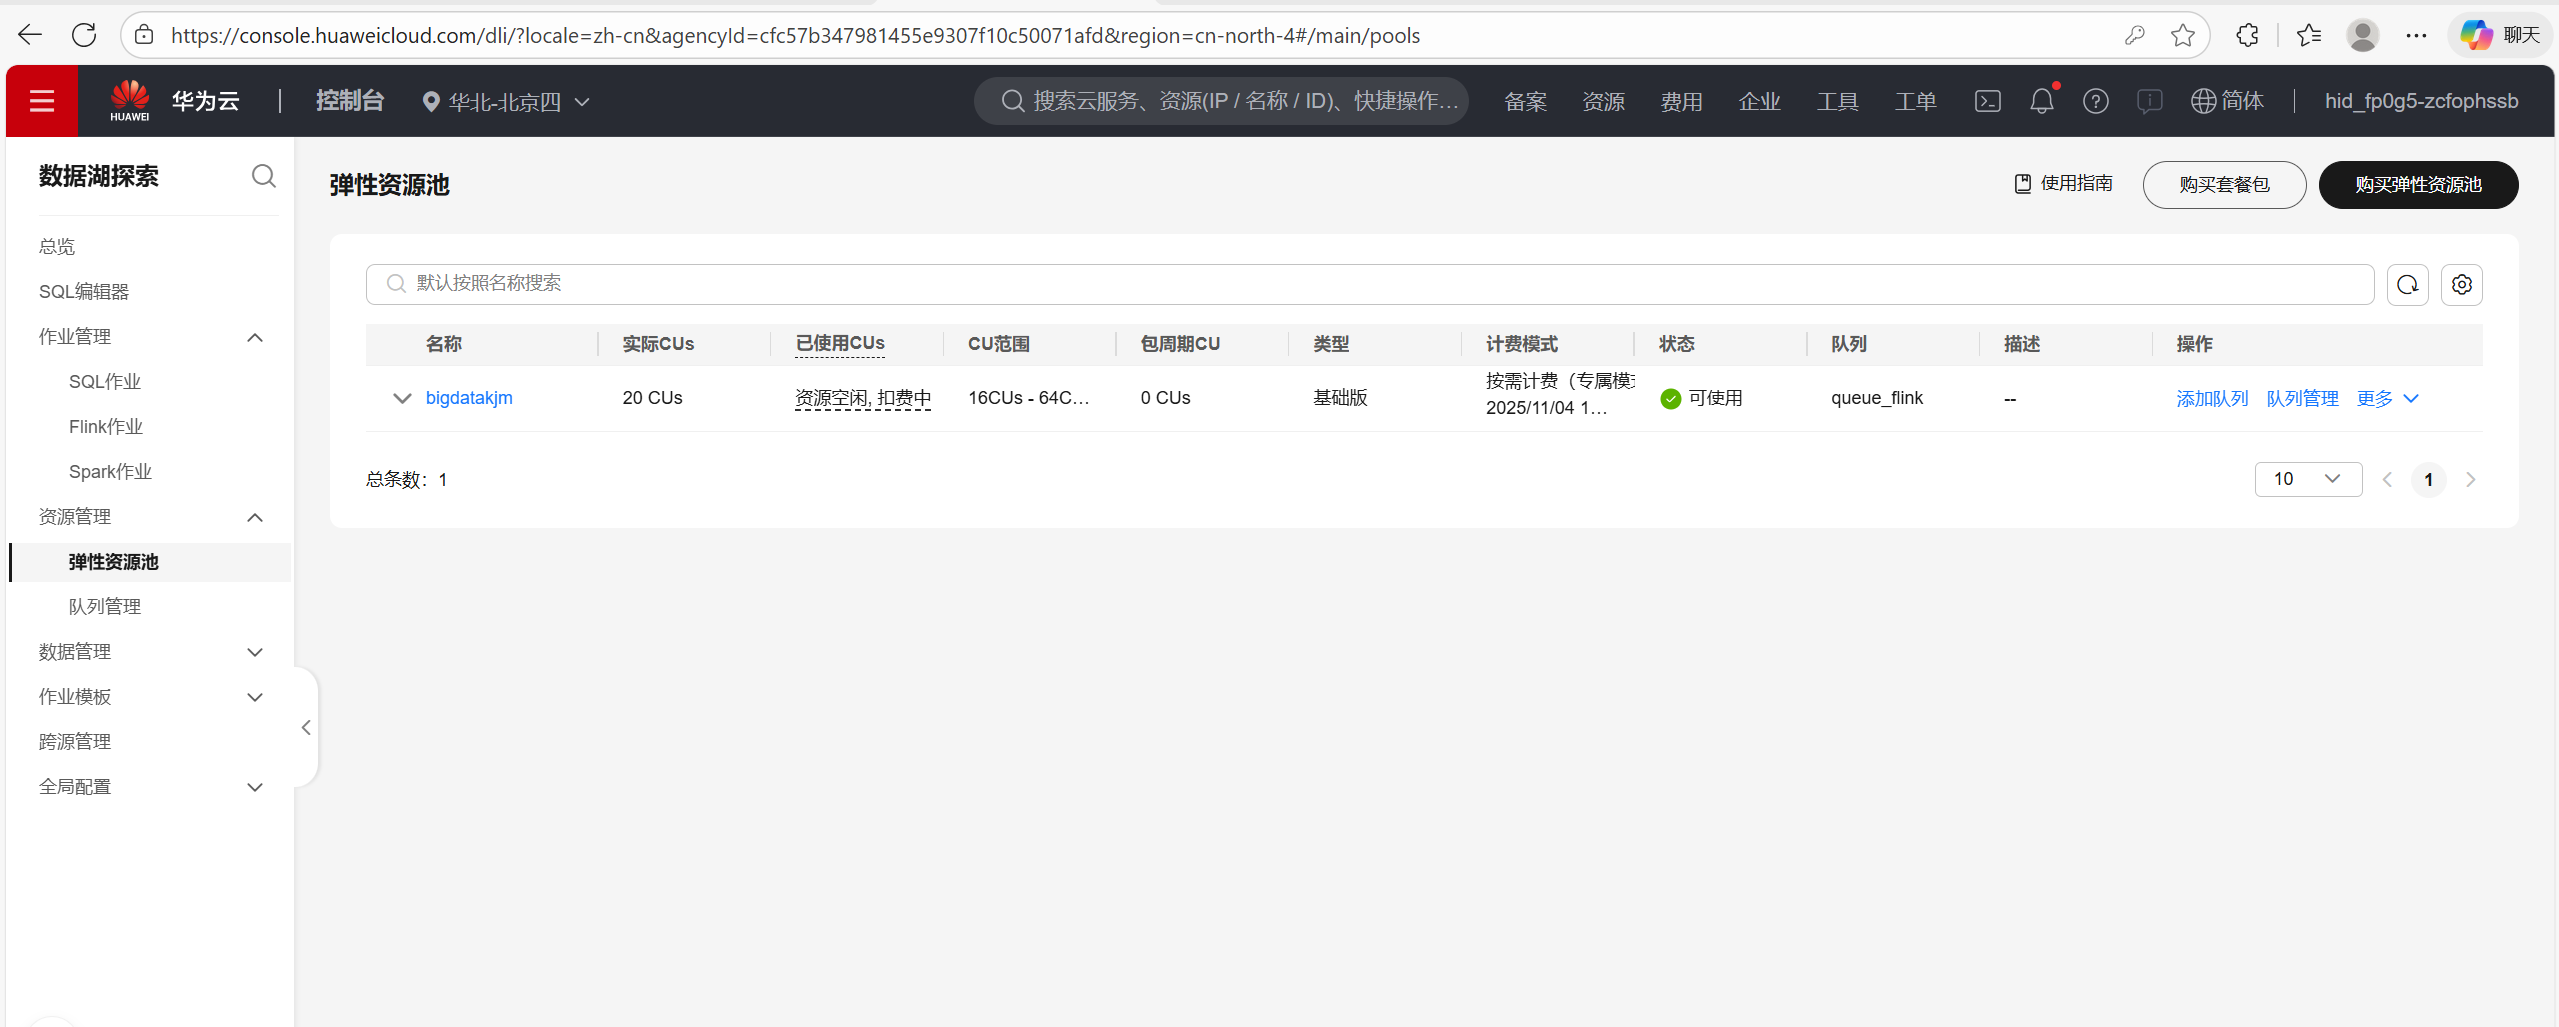Open the notifications bell
This screenshot has width=2559, height=1027.
tap(2041, 100)
